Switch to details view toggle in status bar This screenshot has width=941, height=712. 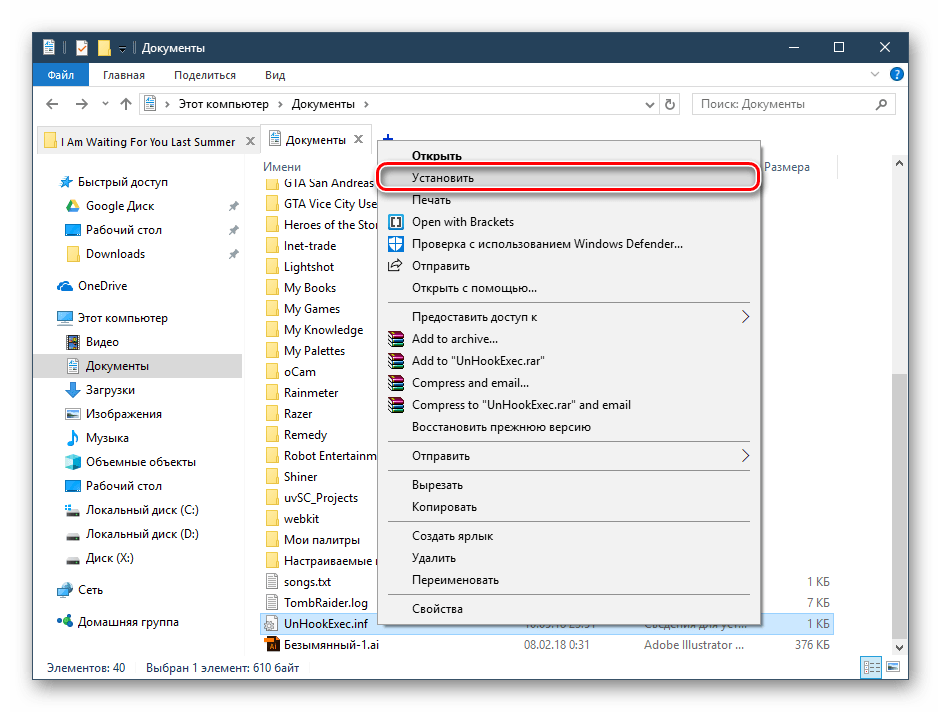pyautogui.click(x=871, y=668)
